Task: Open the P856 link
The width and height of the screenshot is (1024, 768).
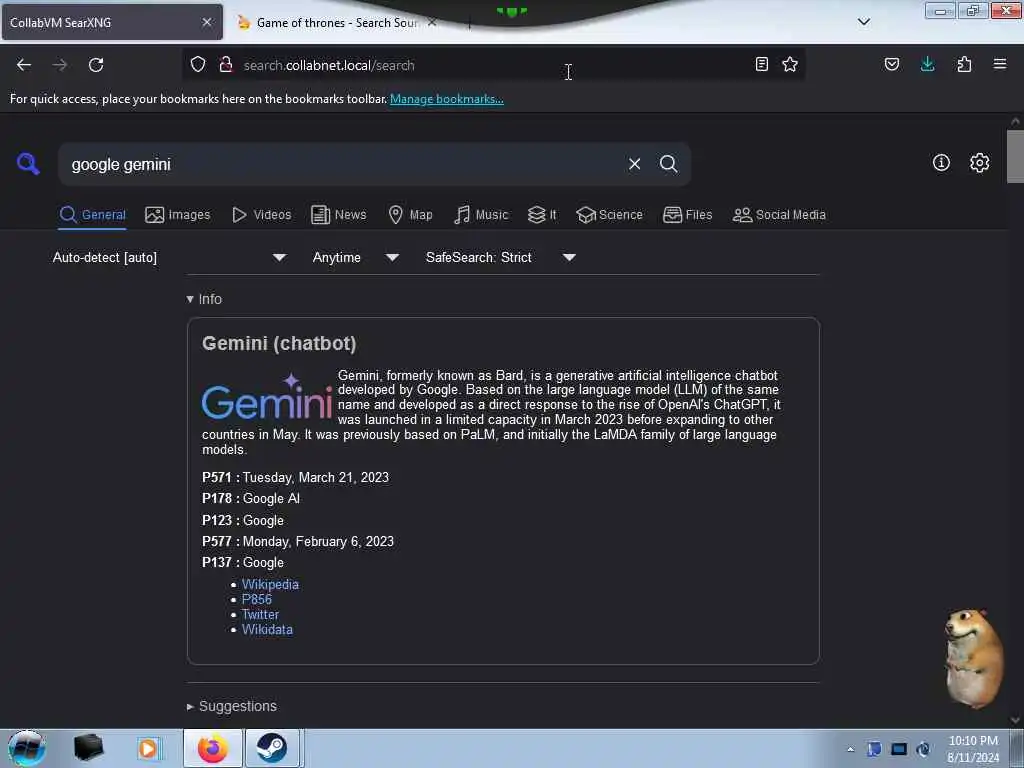Action: (x=257, y=600)
